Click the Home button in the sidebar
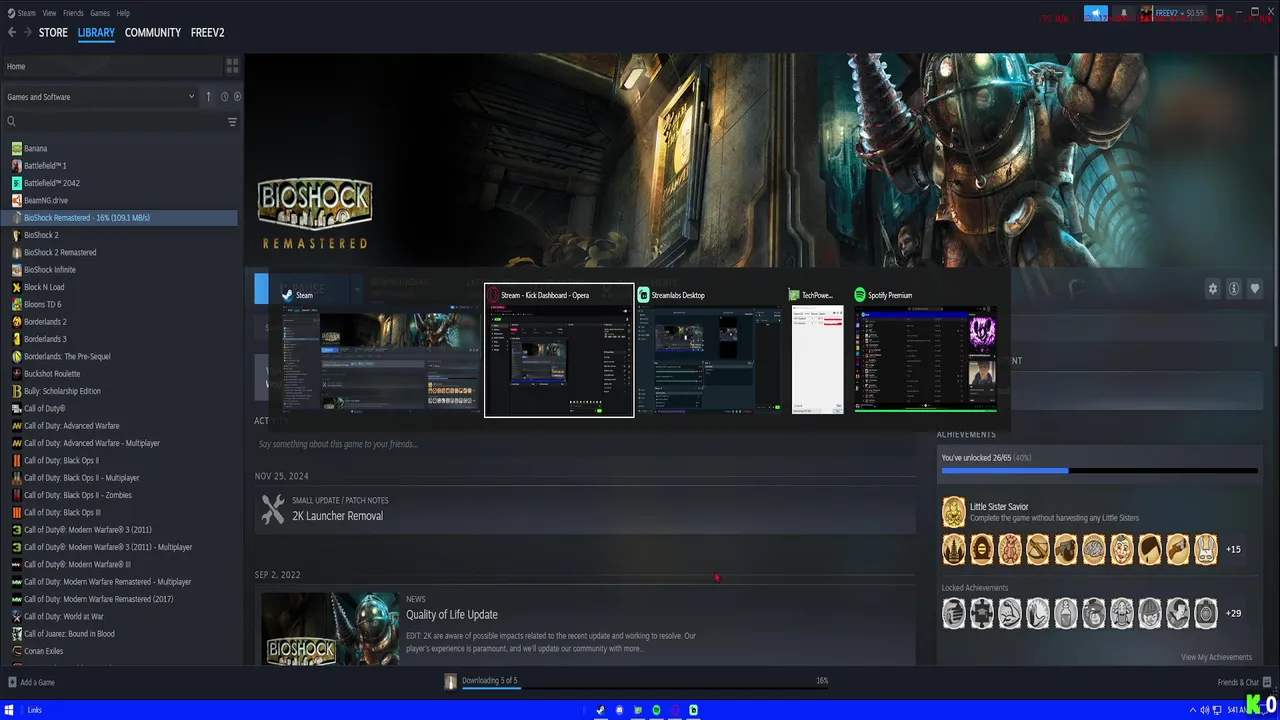1280x720 pixels. [x=112, y=66]
